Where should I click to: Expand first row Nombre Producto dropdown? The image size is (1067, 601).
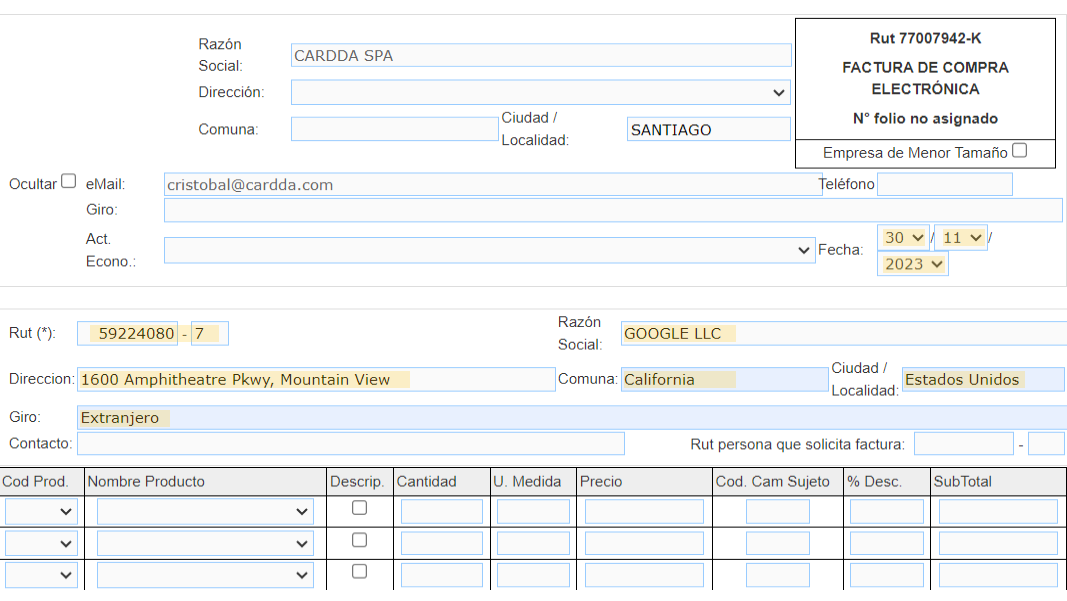[205, 512]
